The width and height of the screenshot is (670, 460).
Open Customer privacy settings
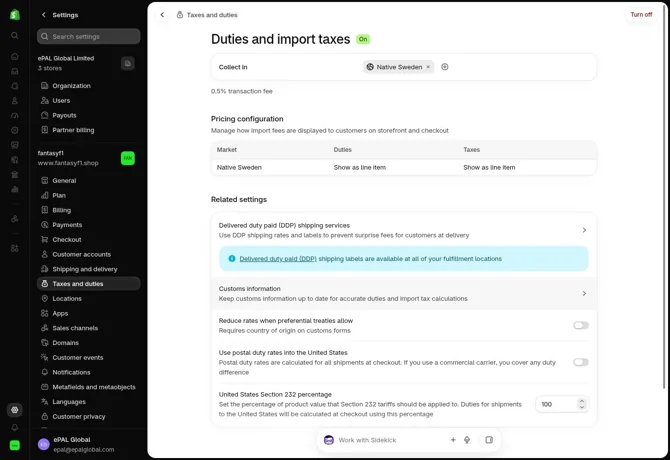(88, 416)
